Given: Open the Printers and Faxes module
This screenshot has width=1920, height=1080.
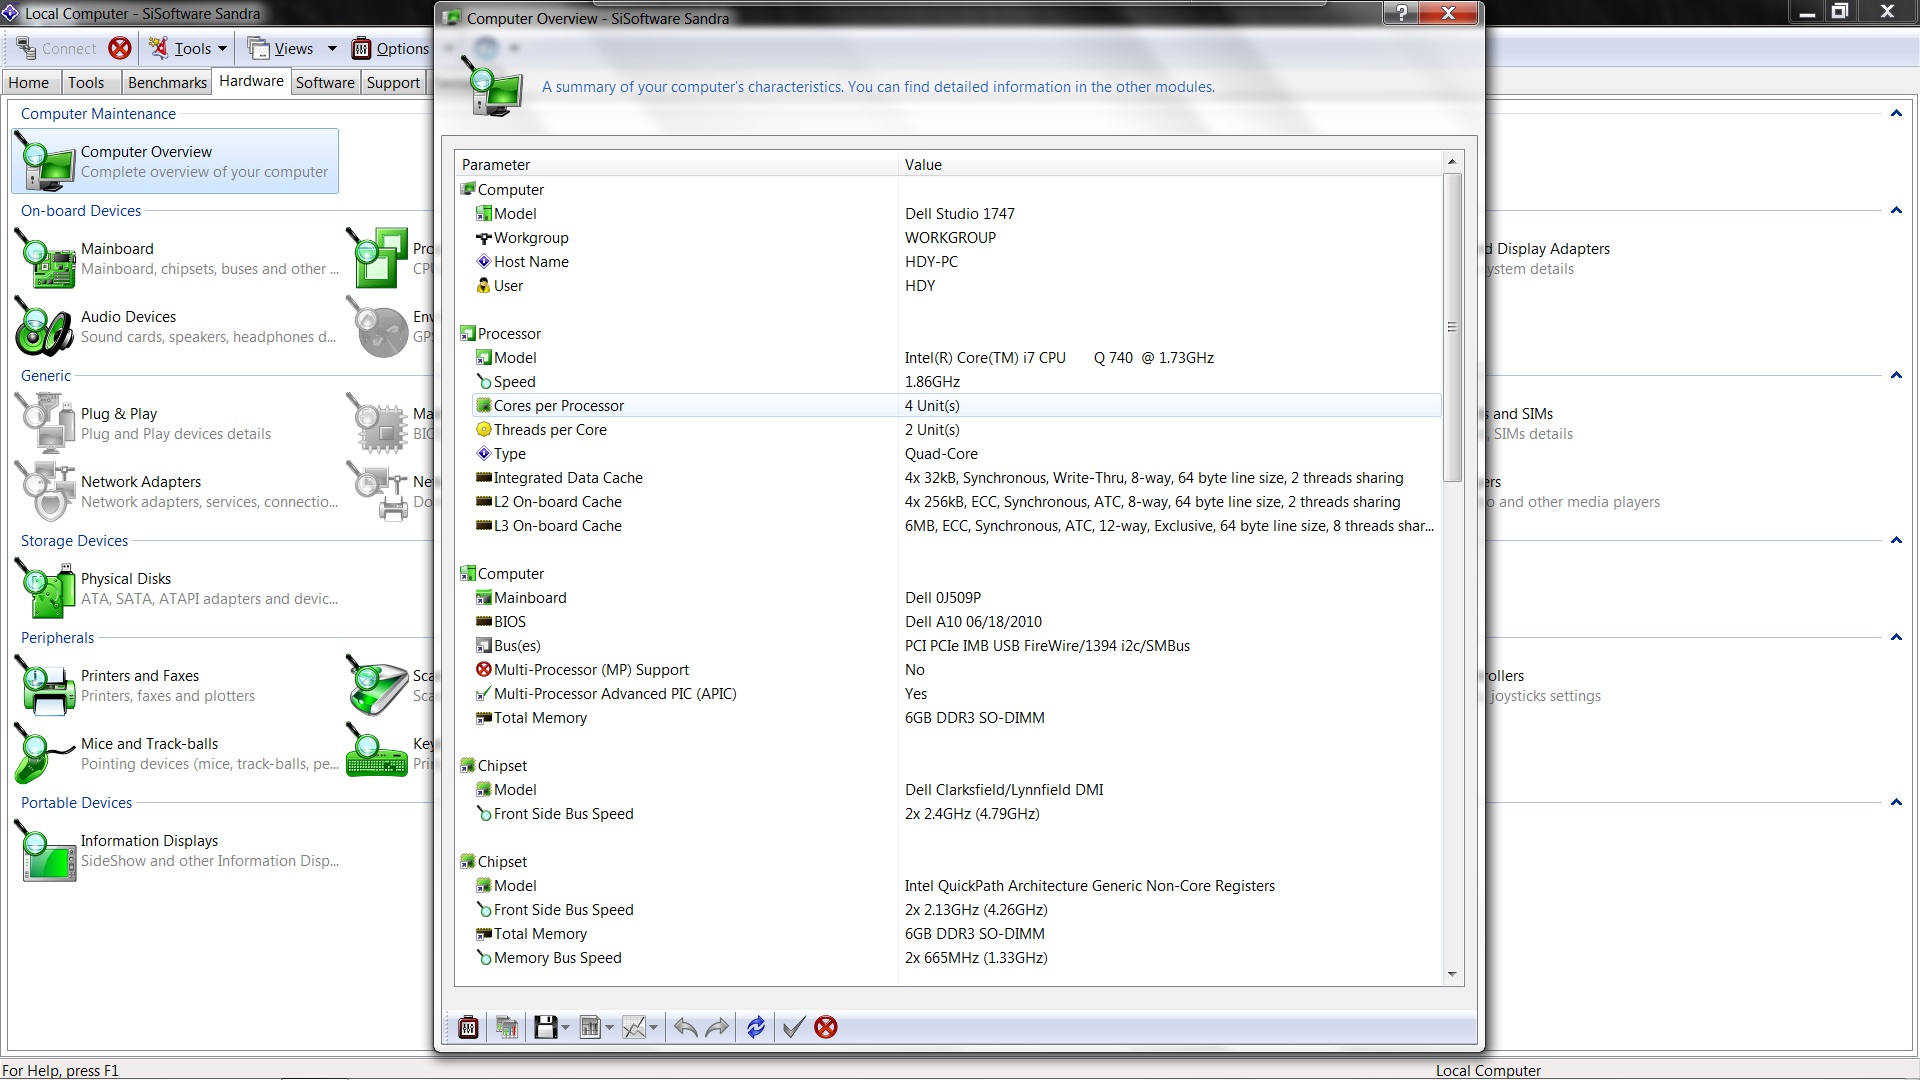Looking at the screenshot, I should click(175, 685).
